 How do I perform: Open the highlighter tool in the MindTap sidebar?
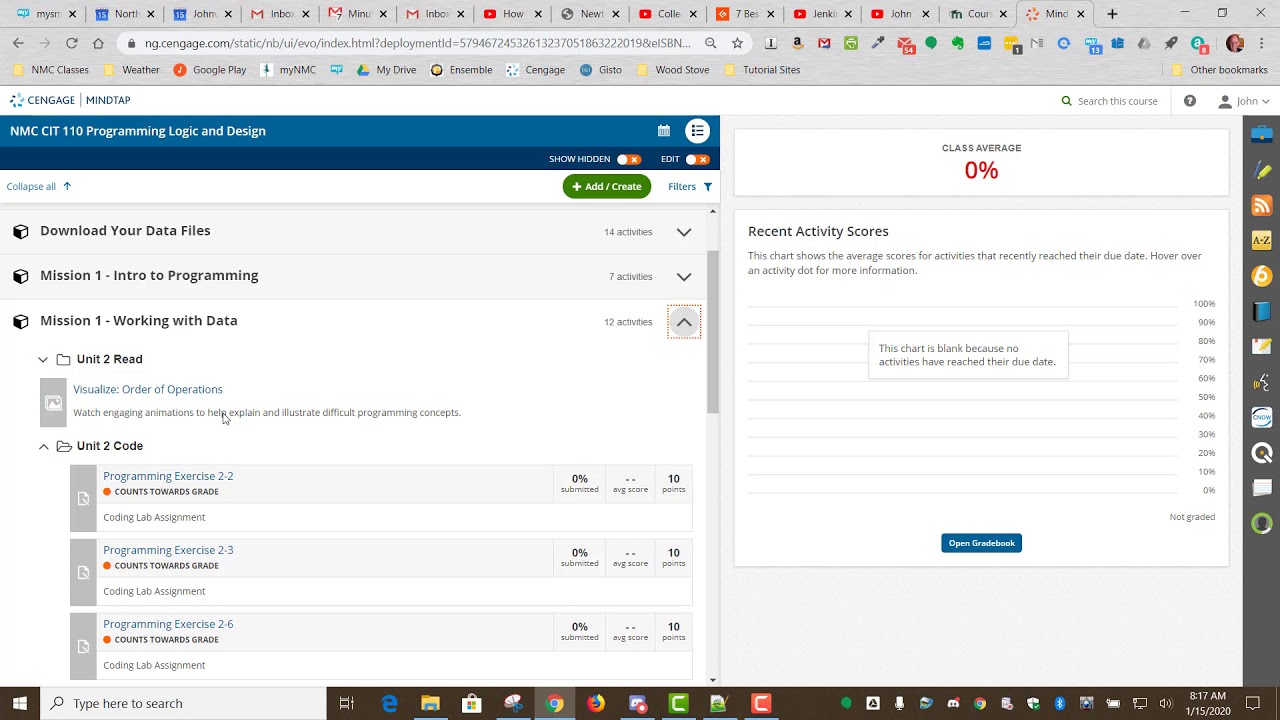coord(1262,171)
